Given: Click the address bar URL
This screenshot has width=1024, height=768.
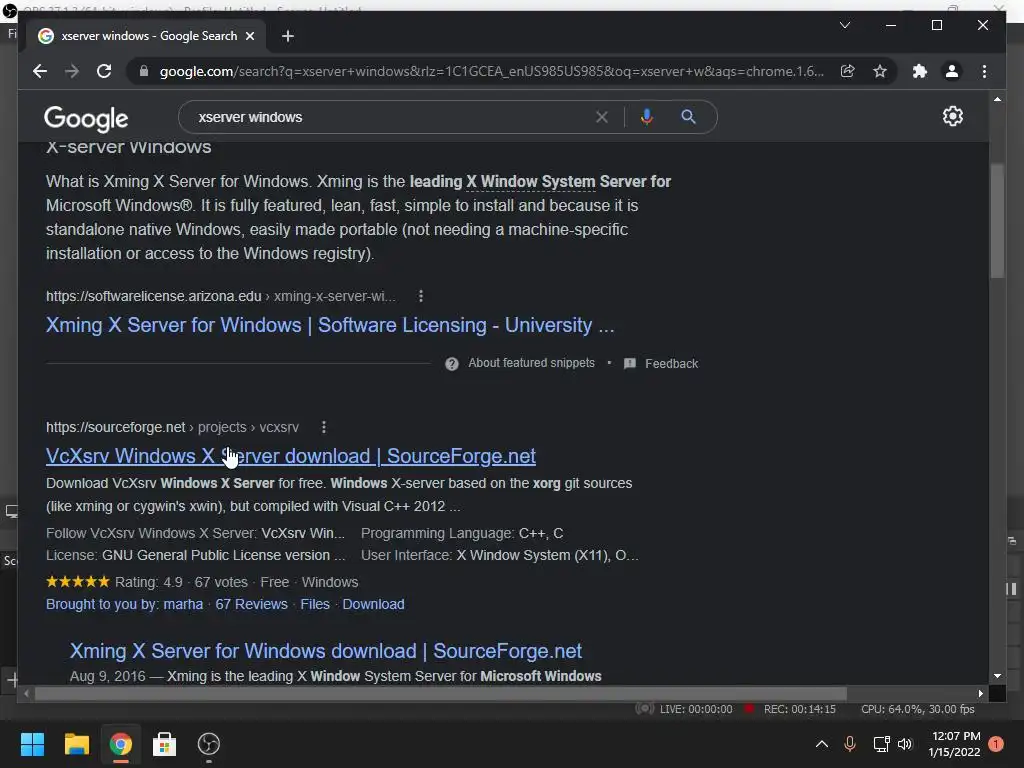Looking at the screenshot, I should click(x=491, y=71).
